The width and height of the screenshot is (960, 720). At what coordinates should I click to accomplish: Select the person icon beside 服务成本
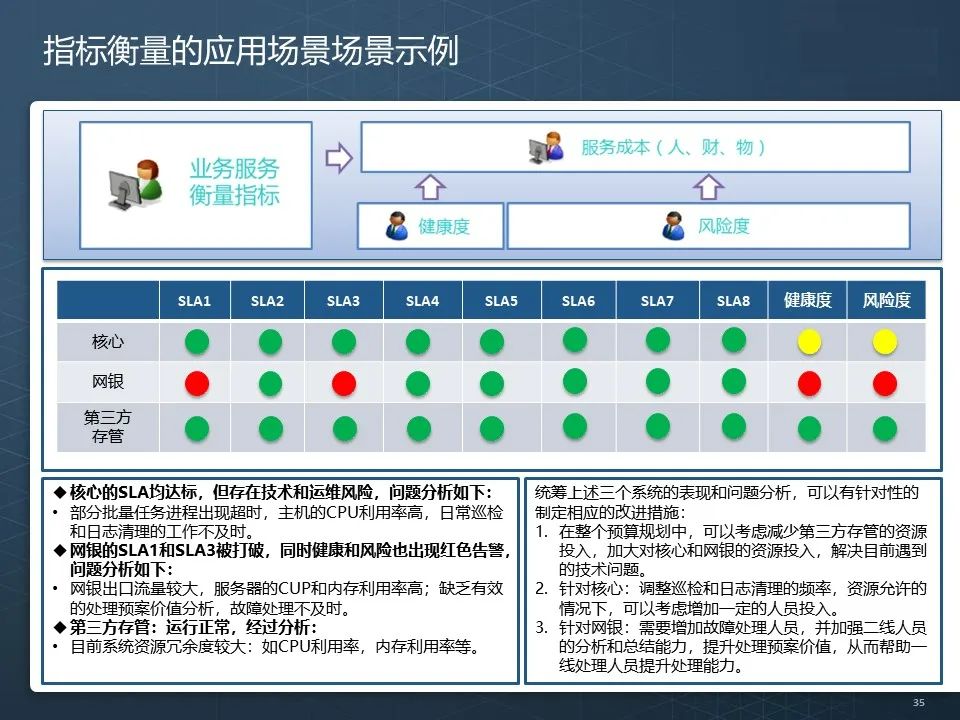coord(548,146)
